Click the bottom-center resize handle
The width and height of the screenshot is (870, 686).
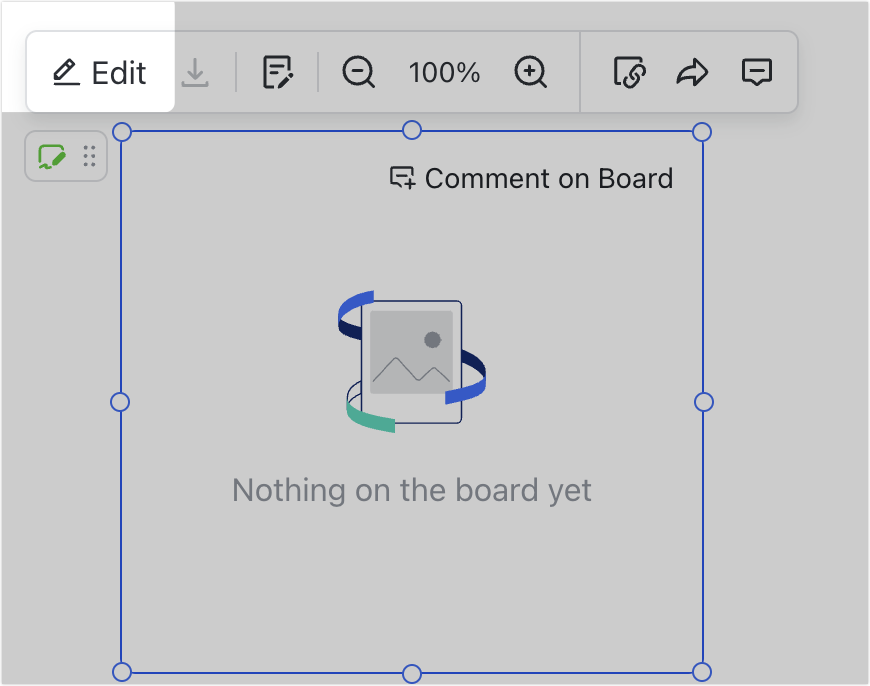point(411,671)
